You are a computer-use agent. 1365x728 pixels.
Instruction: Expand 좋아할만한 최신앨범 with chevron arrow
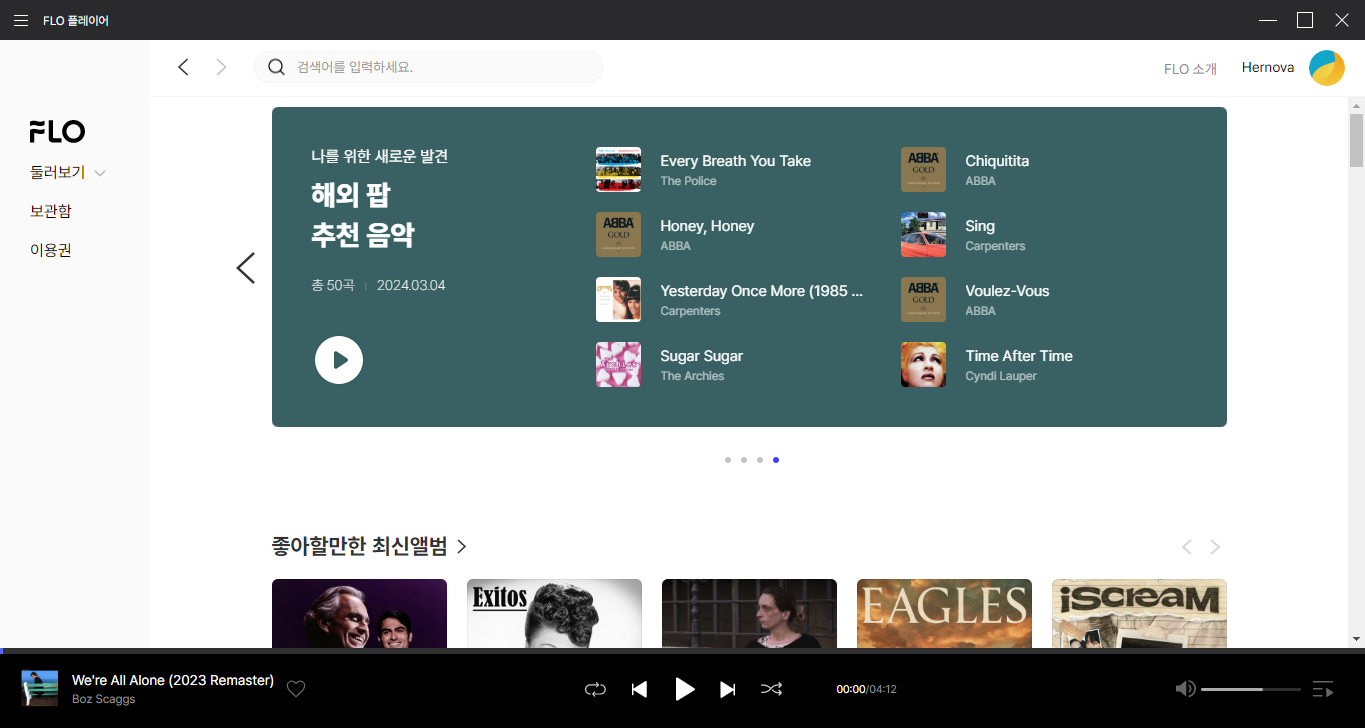click(461, 546)
